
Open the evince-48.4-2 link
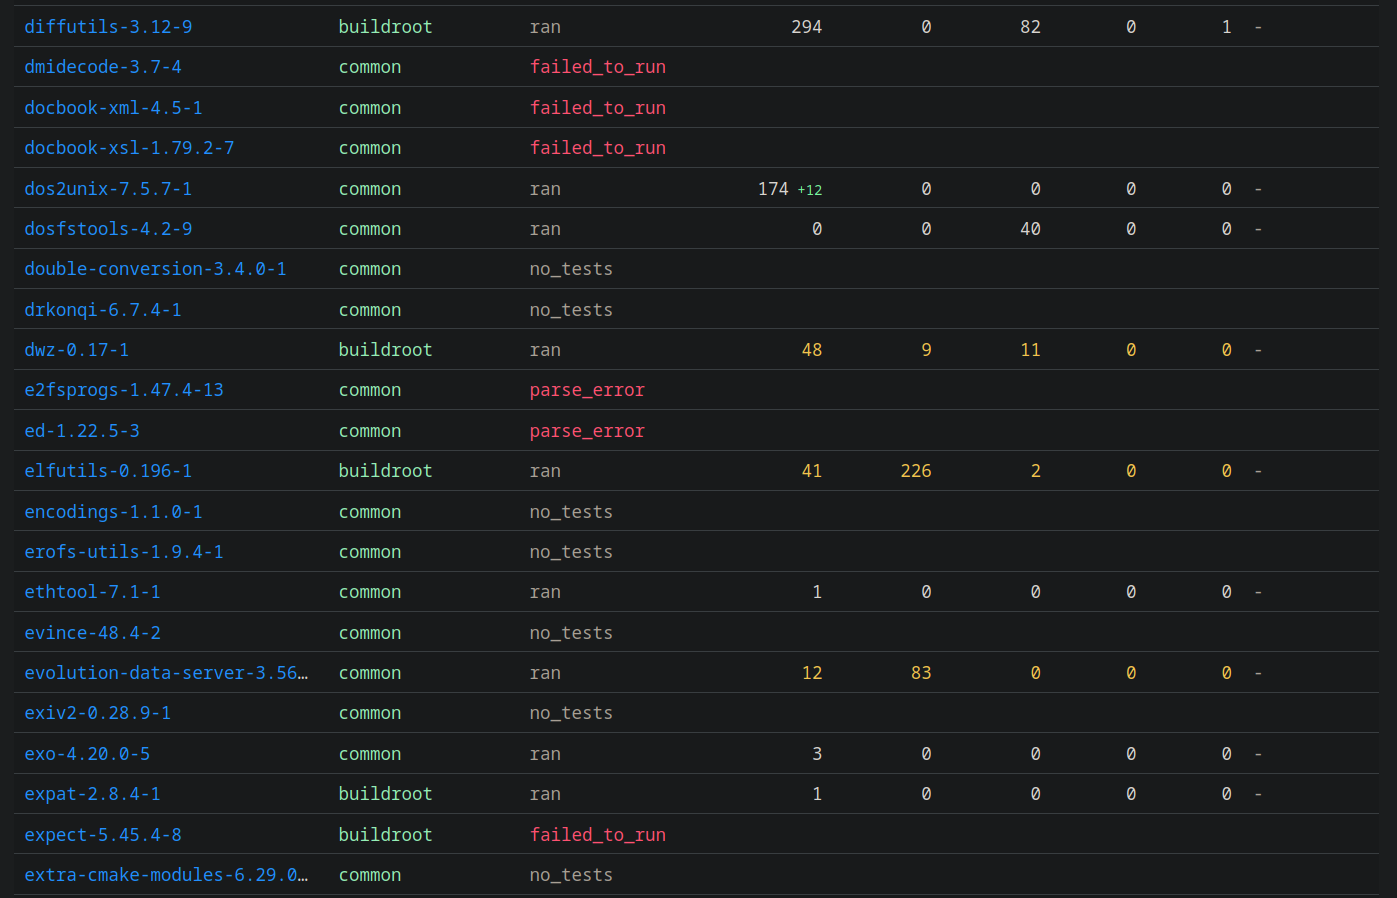coord(92,633)
